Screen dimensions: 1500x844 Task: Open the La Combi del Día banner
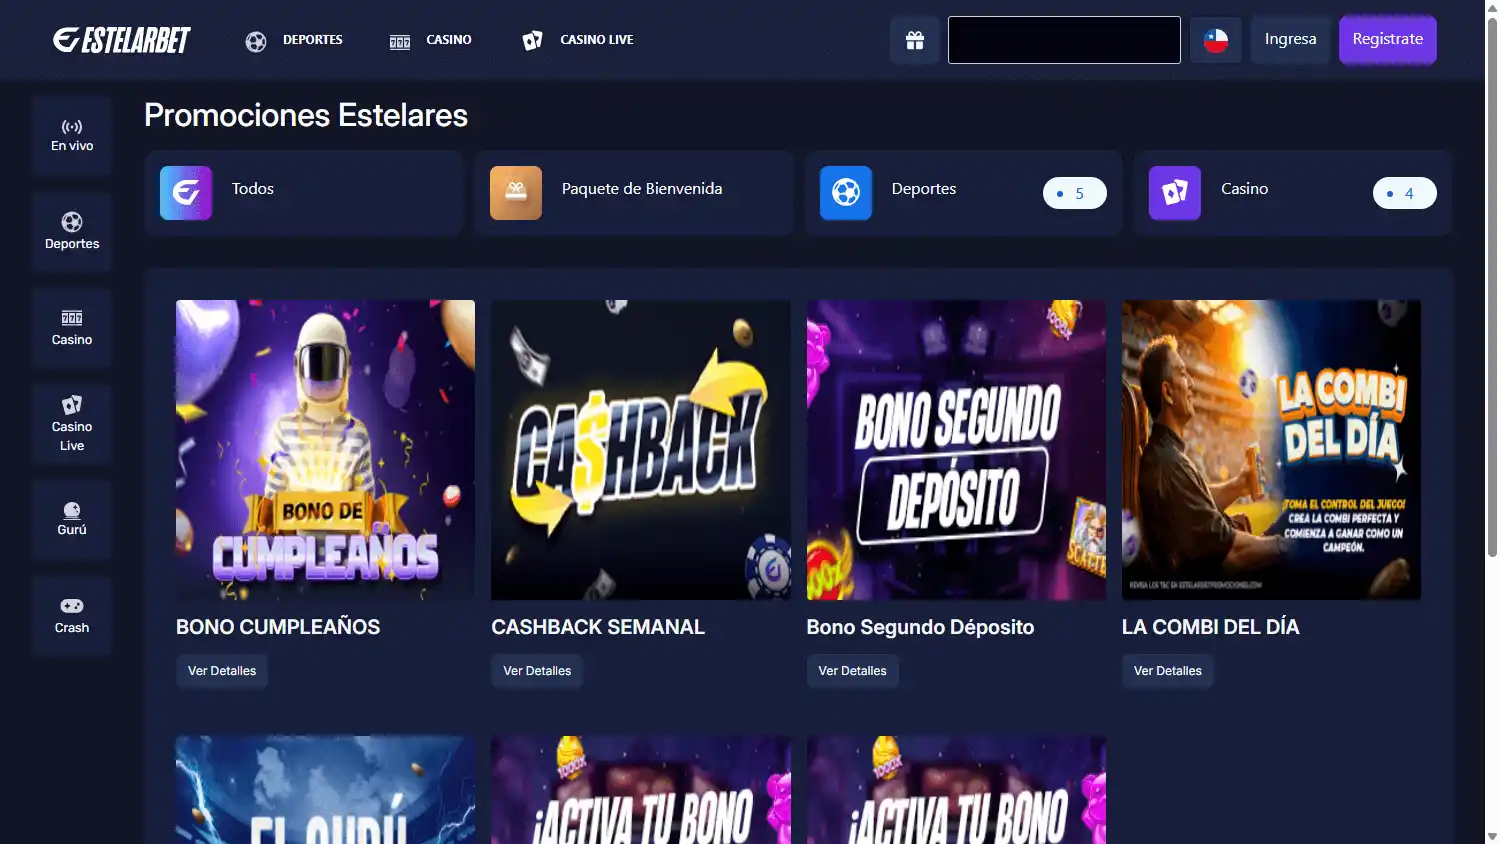1271,450
